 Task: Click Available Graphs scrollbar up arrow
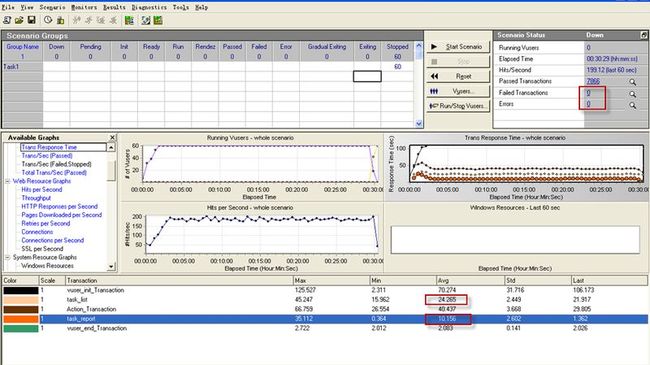111,147
